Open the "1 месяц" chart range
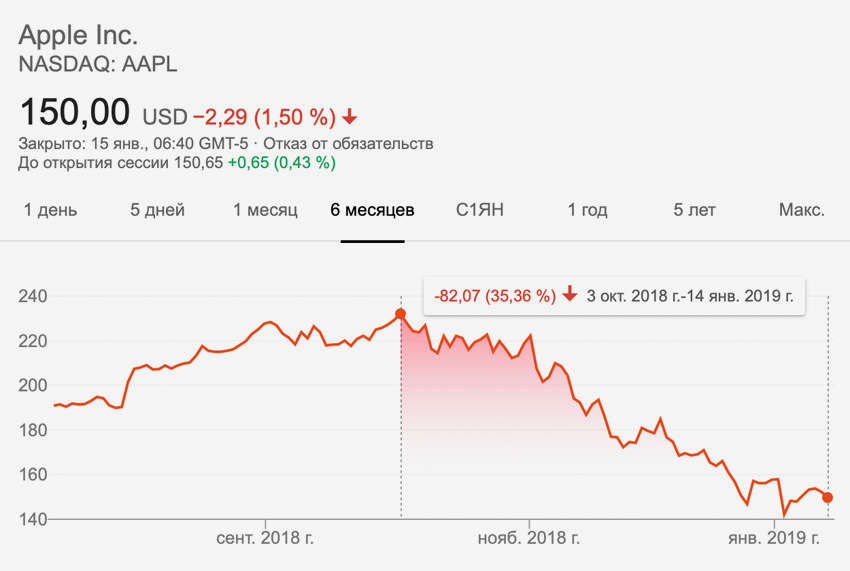This screenshot has height=571, width=850. point(265,210)
